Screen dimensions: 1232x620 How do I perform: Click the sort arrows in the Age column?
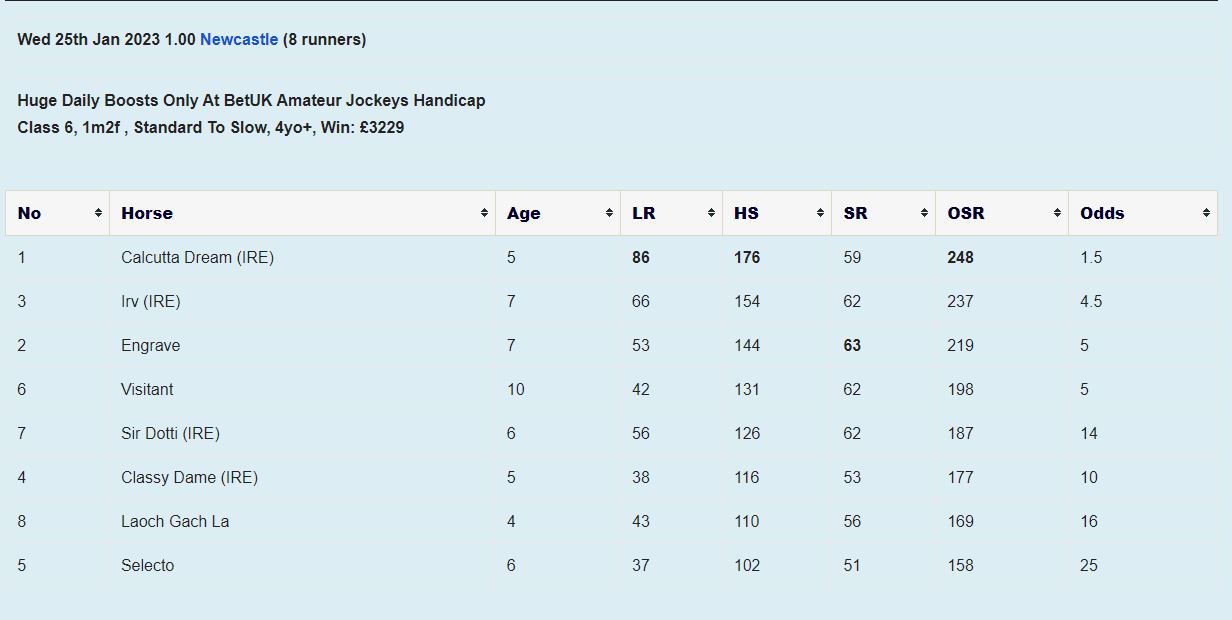[609, 213]
